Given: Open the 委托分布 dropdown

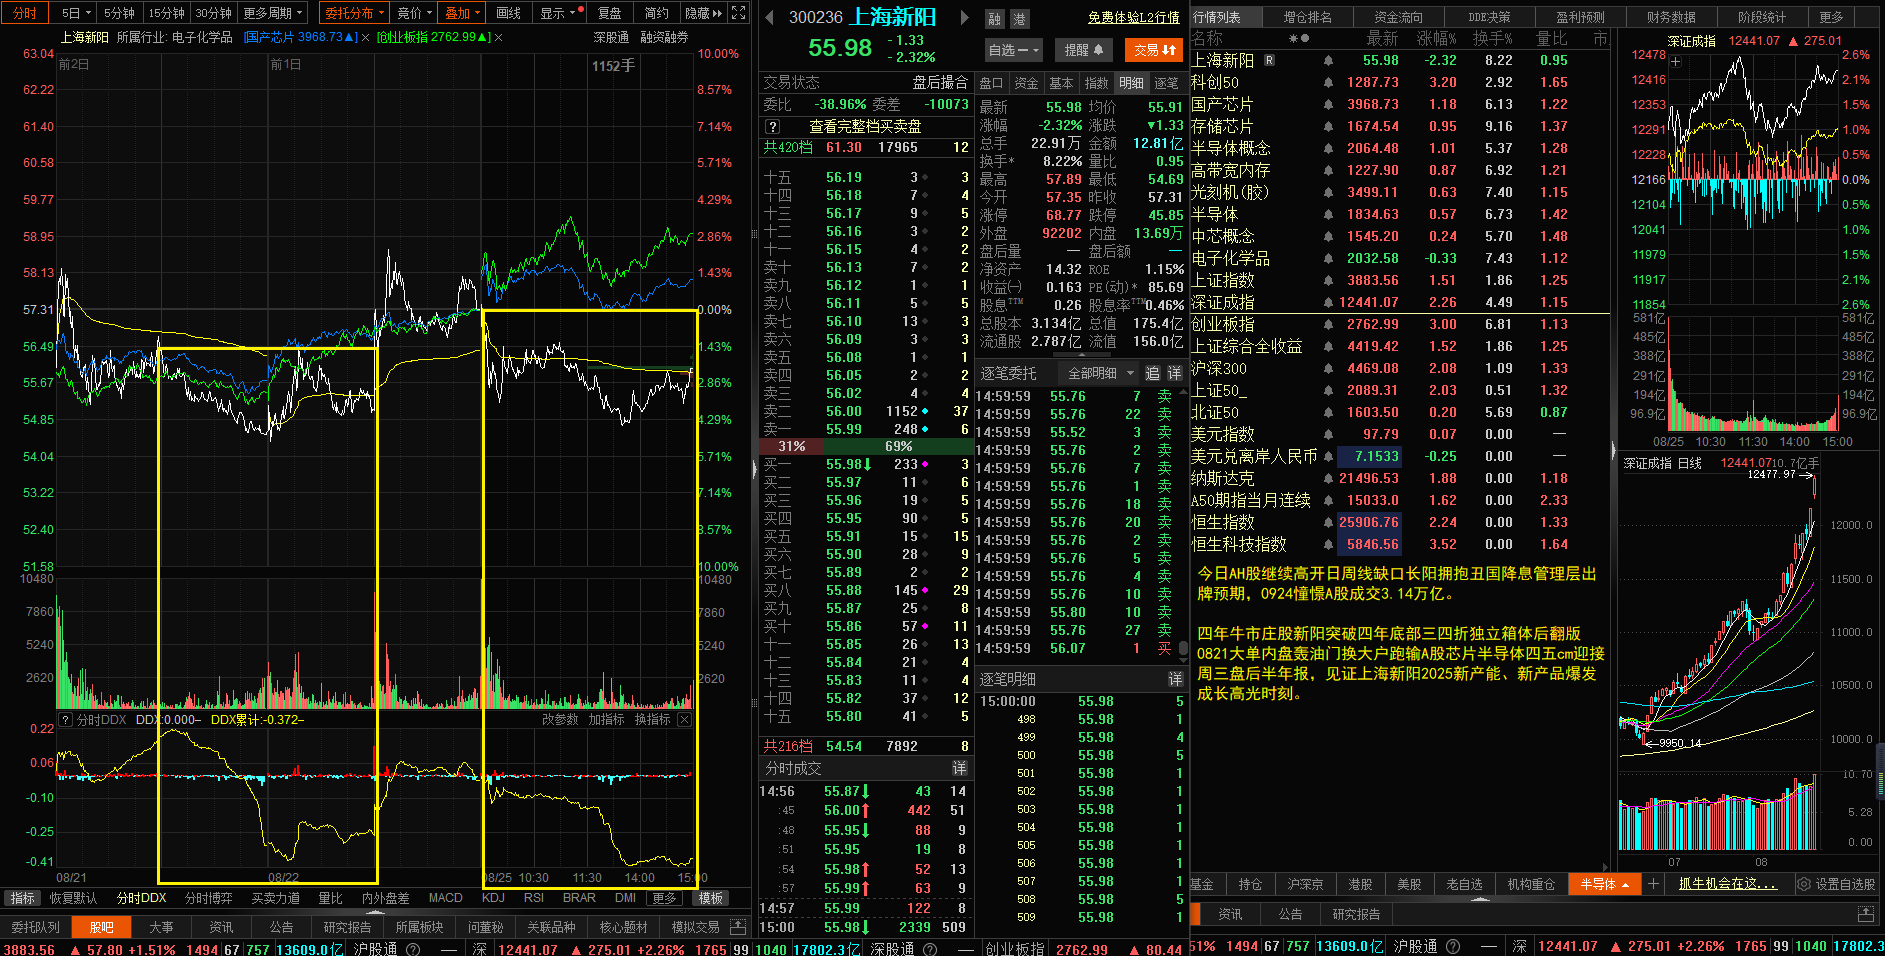Looking at the screenshot, I should [355, 13].
